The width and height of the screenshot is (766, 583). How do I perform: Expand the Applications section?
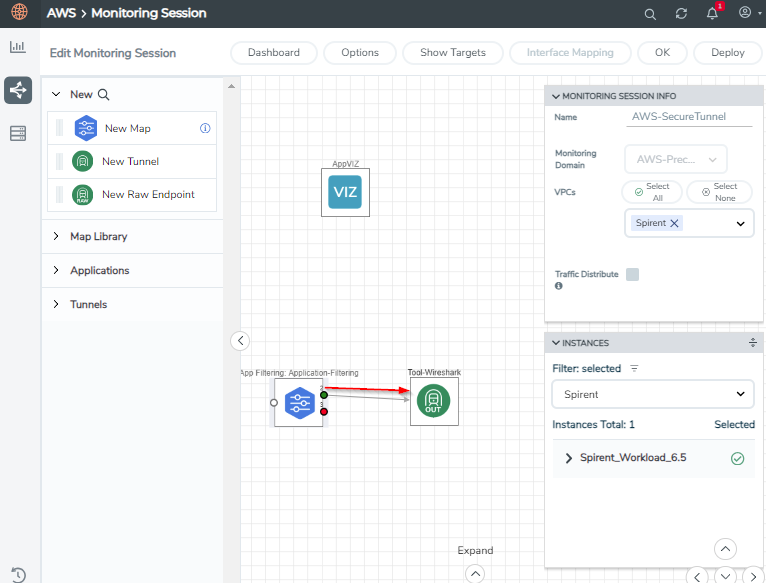(x=56, y=270)
